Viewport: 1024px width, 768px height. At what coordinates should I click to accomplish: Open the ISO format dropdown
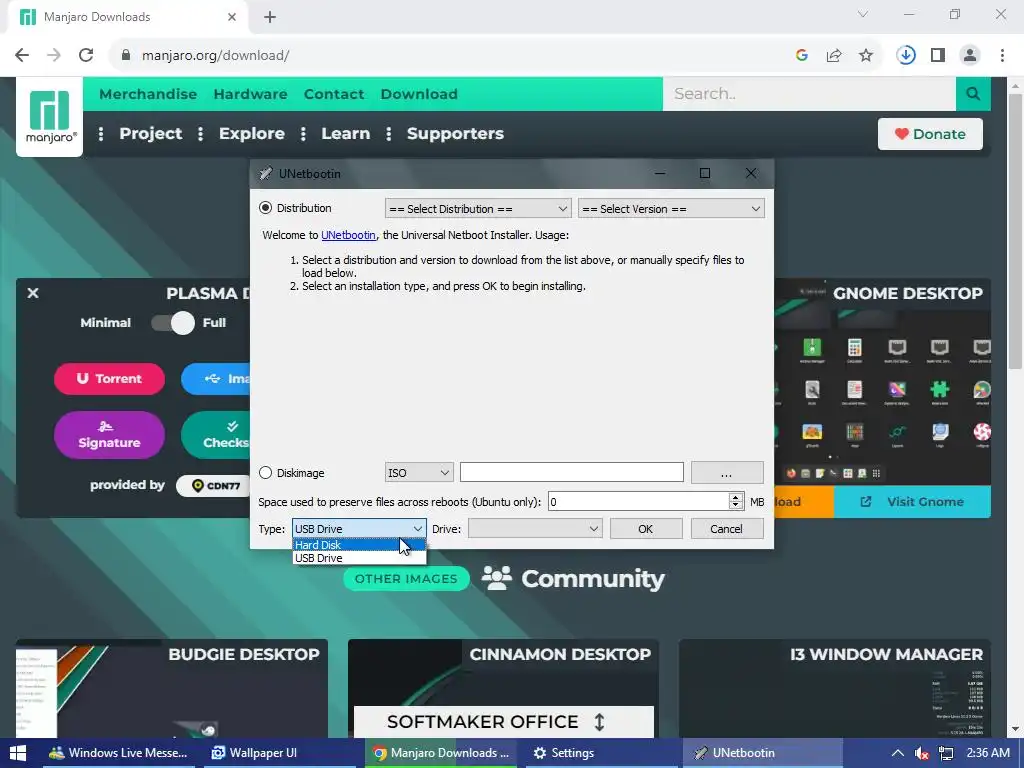[x=419, y=472]
